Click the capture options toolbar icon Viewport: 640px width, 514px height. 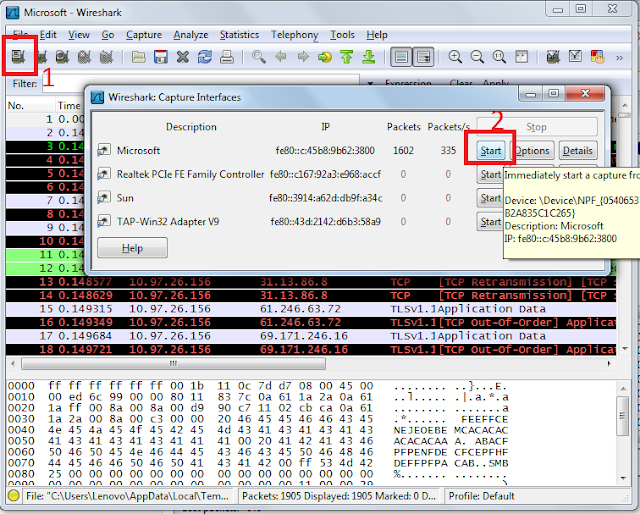(x=41, y=57)
